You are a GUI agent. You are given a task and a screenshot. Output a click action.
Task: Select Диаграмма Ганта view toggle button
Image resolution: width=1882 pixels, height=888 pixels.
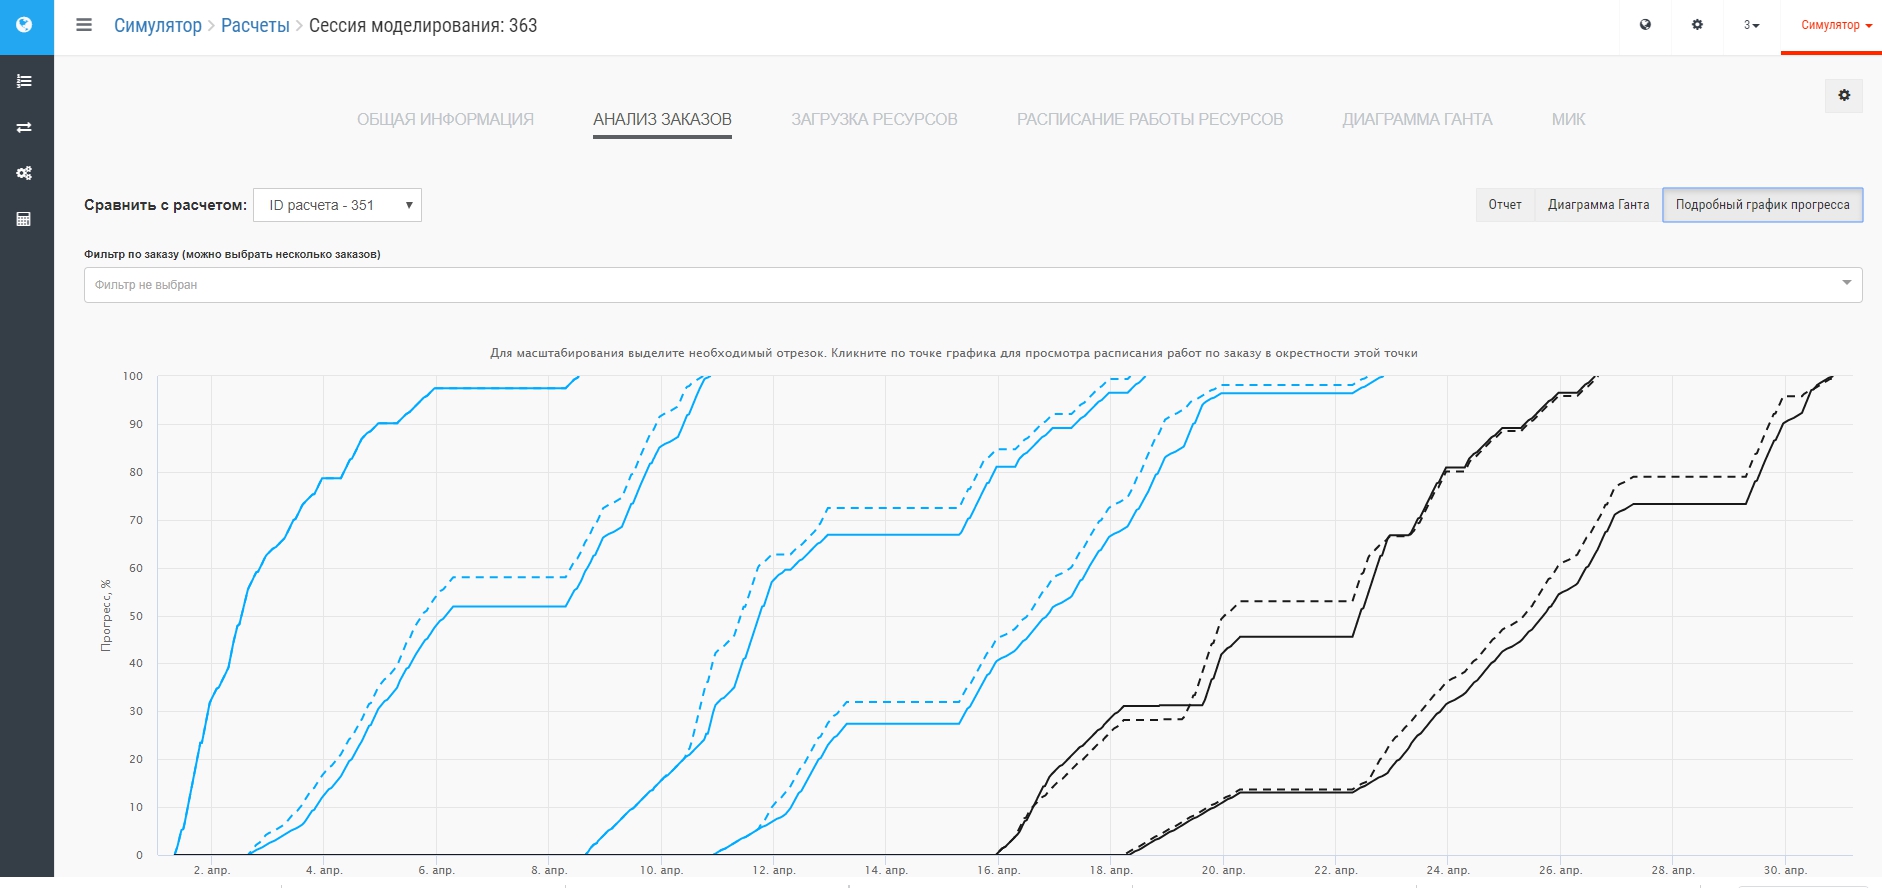coord(1598,205)
